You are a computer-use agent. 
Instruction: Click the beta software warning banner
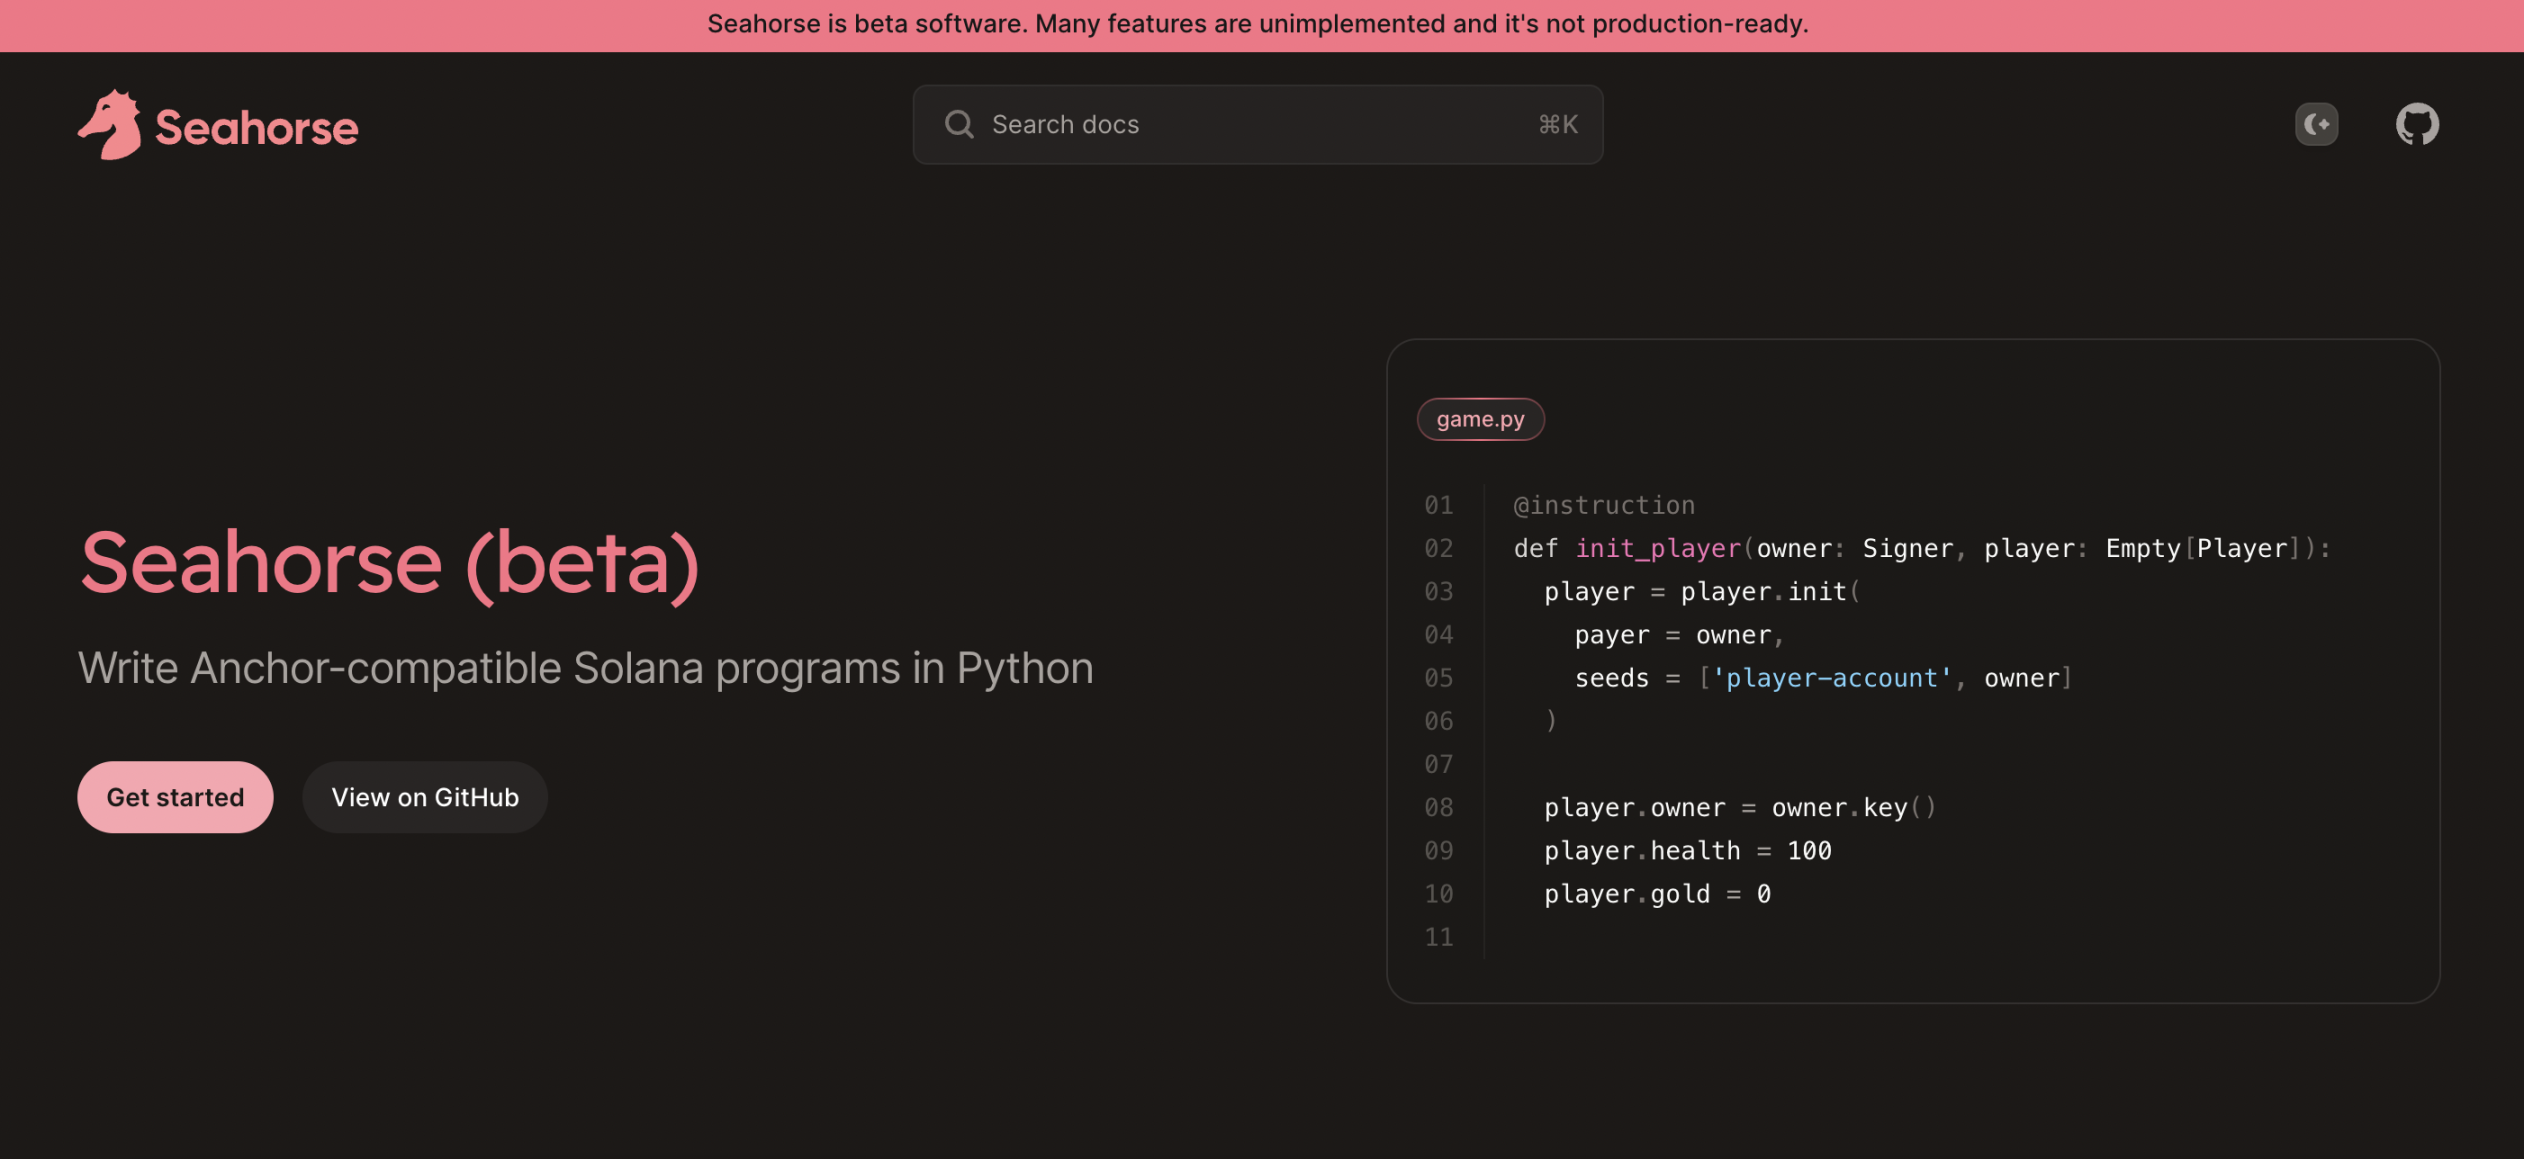(1258, 24)
